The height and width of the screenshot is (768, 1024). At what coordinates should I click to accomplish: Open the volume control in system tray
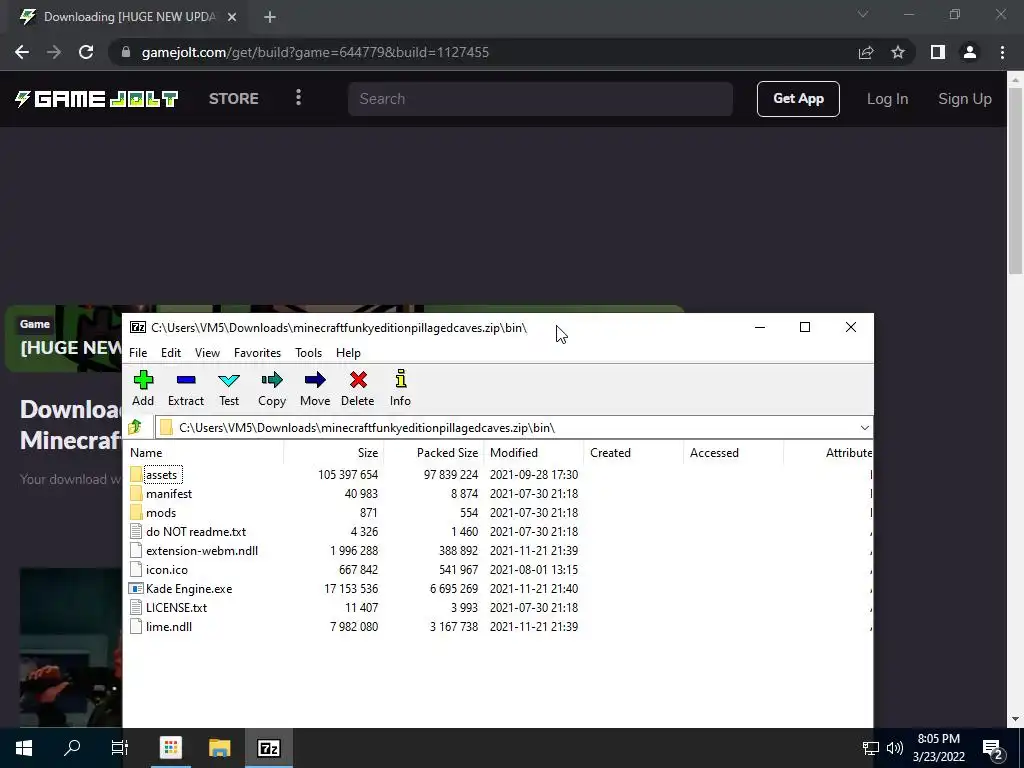click(895, 748)
